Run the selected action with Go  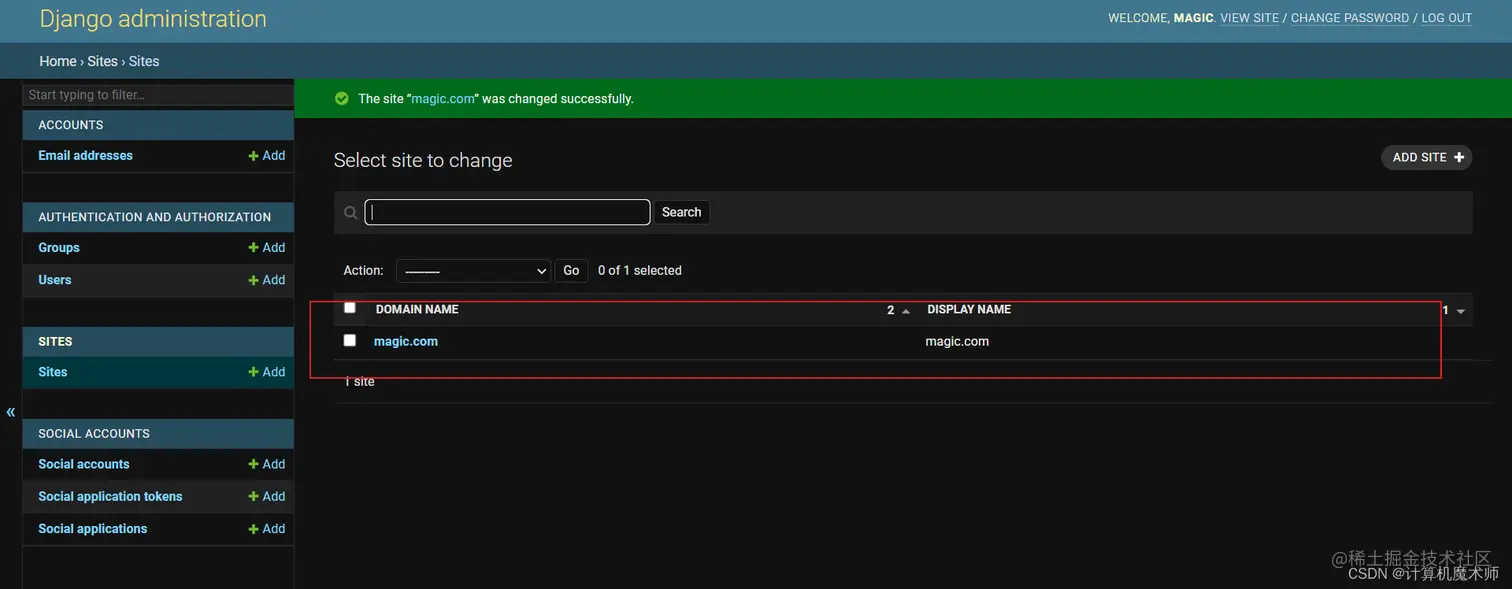(571, 271)
